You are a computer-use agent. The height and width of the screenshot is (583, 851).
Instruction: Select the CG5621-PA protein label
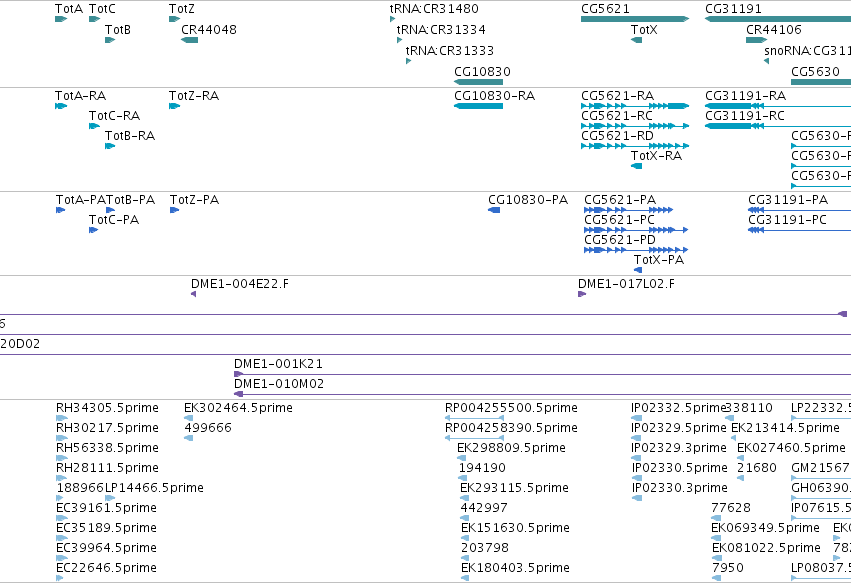pyautogui.click(x=620, y=200)
